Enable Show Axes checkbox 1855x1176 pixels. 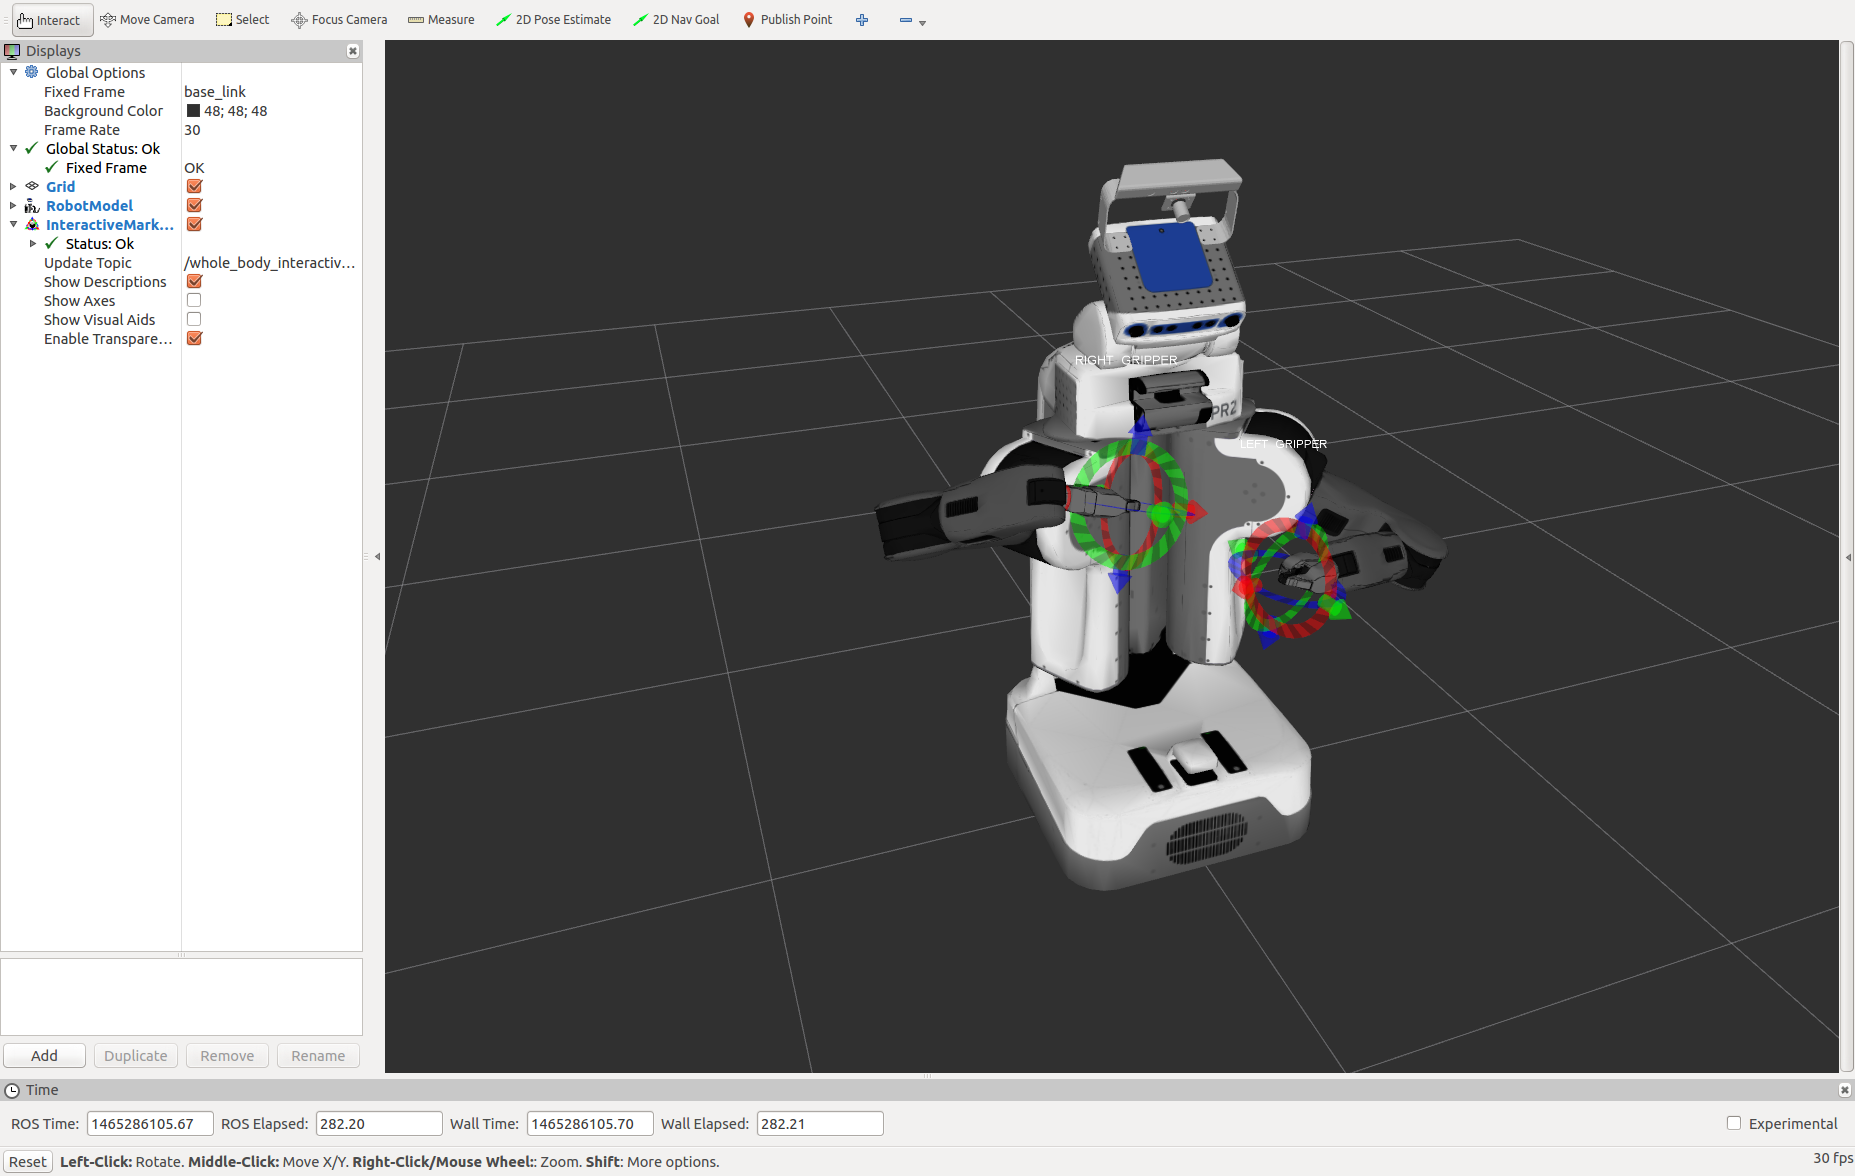tap(194, 300)
